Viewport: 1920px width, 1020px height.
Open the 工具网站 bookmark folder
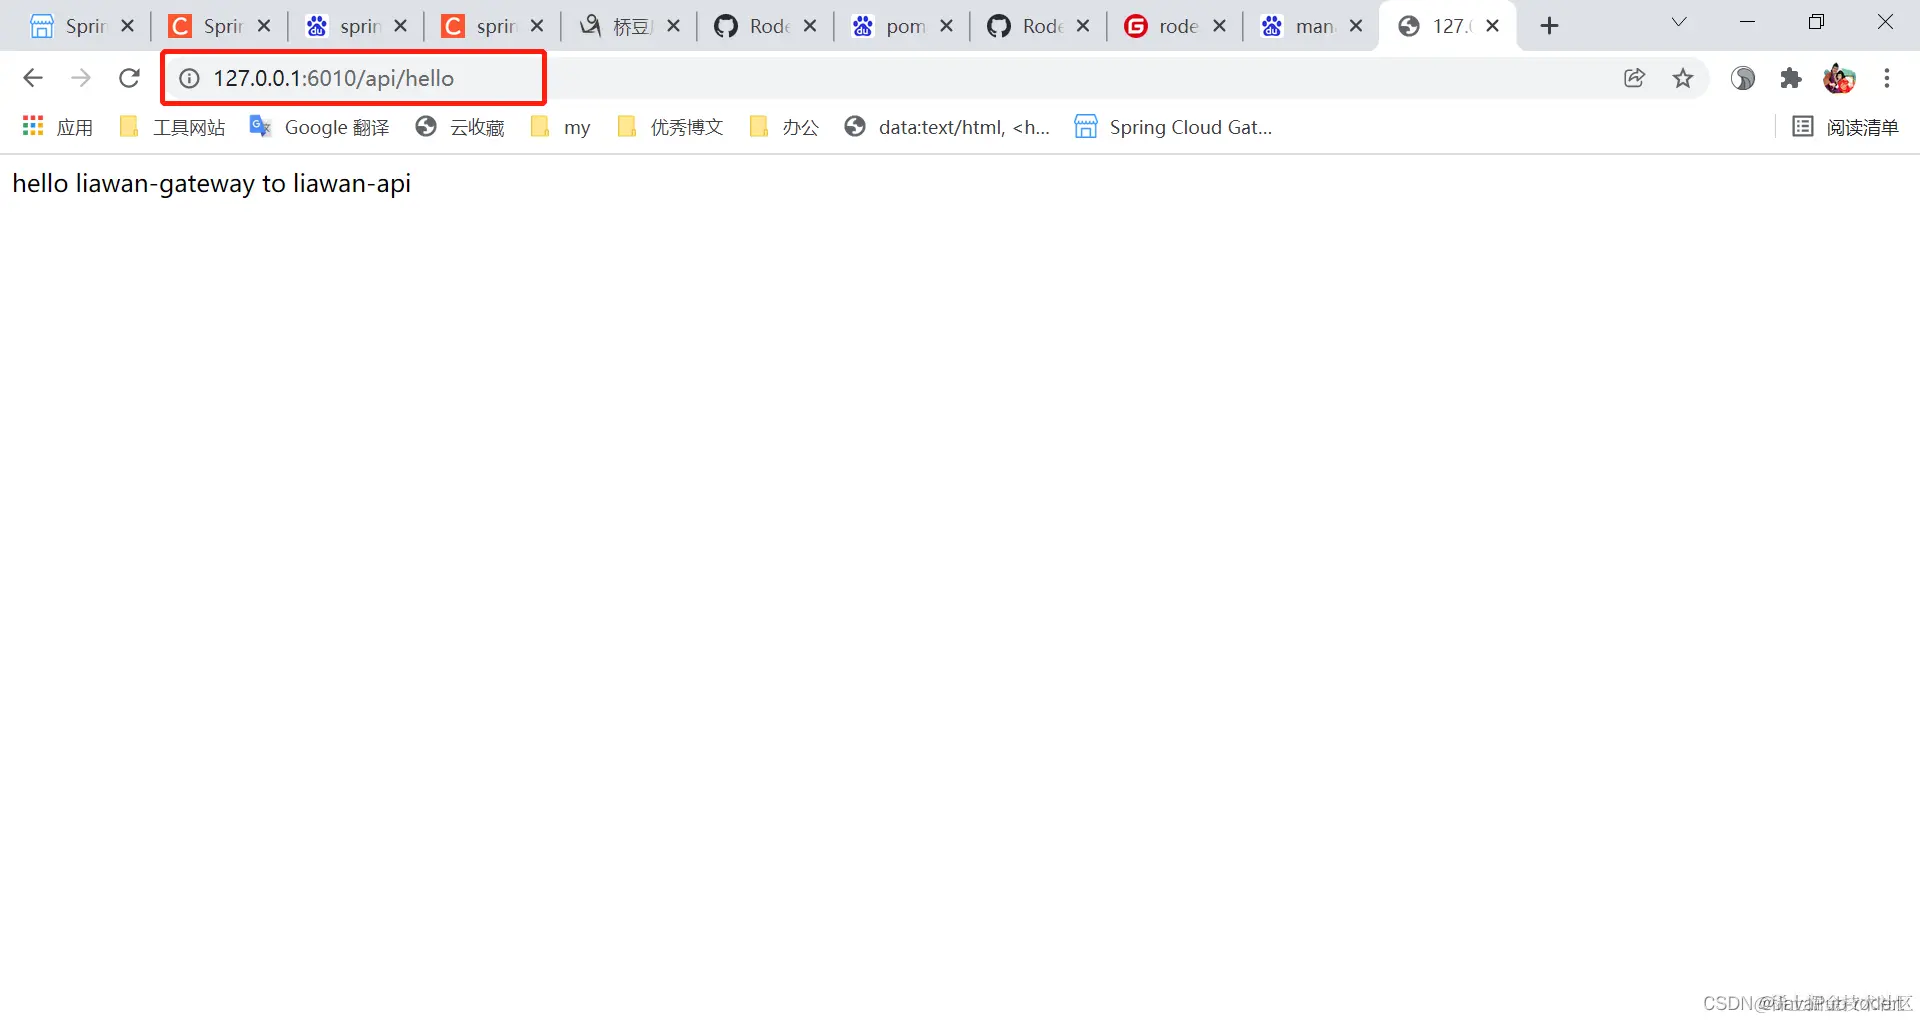[172, 127]
